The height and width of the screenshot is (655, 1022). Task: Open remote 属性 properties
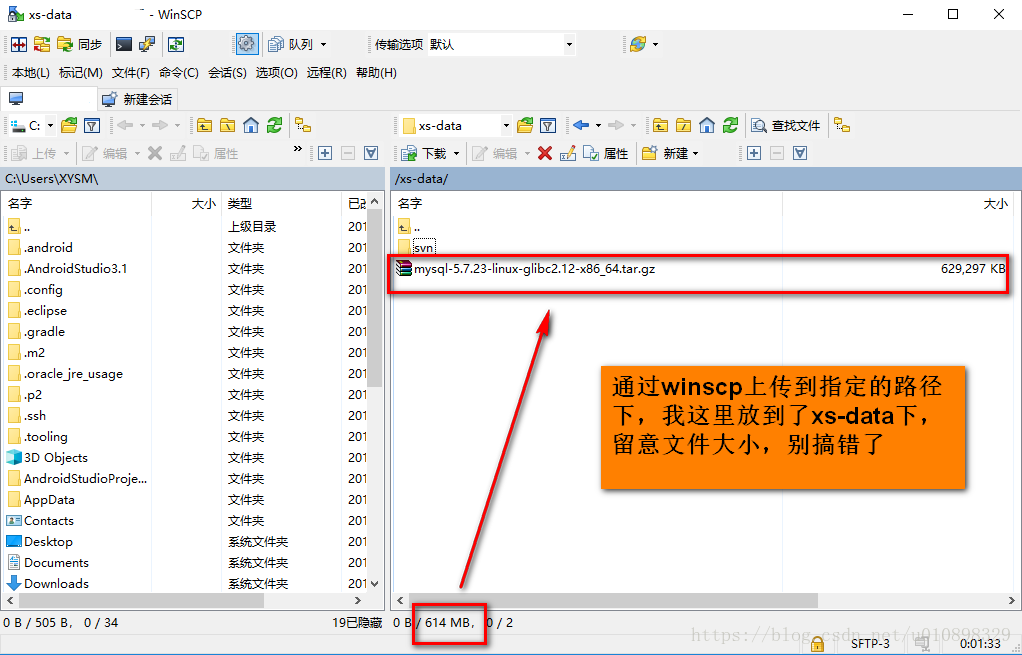[x=606, y=153]
